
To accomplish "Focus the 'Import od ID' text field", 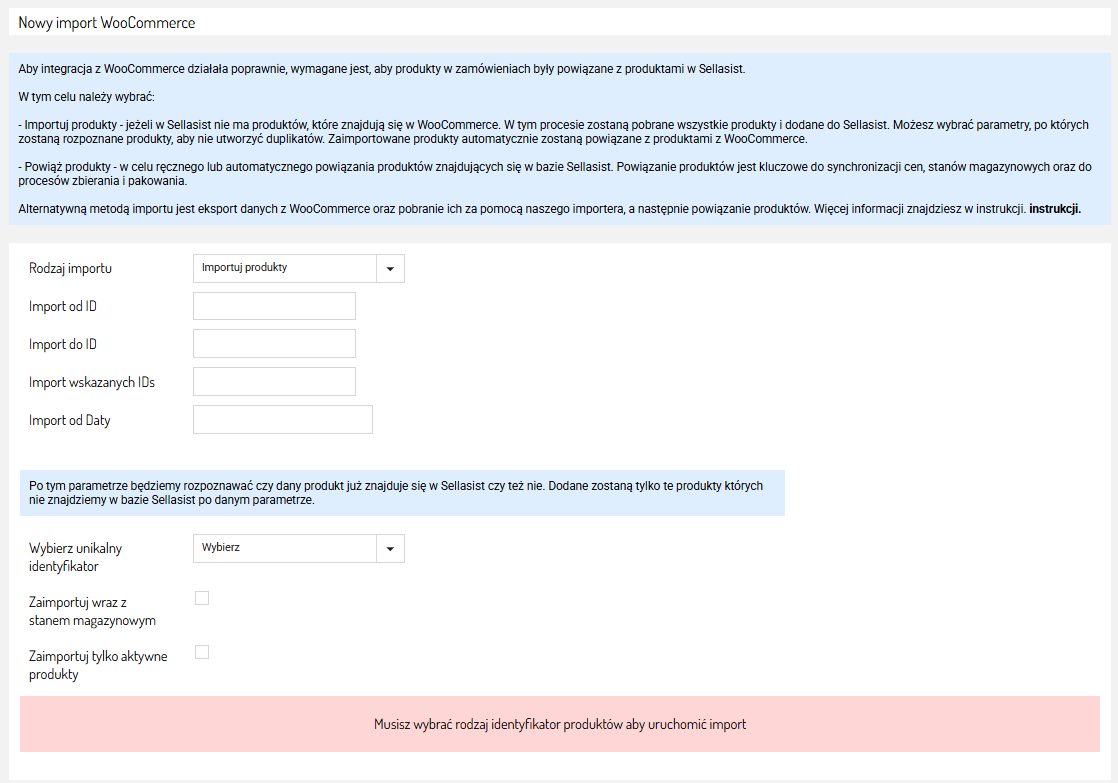I will tap(274, 306).
